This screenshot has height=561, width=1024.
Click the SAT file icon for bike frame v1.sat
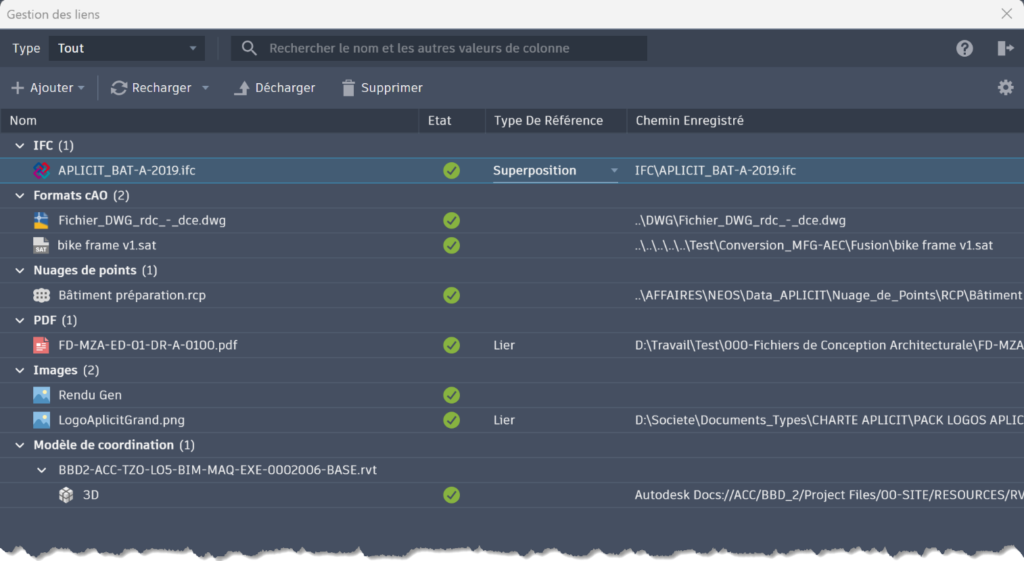pos(41,245)
